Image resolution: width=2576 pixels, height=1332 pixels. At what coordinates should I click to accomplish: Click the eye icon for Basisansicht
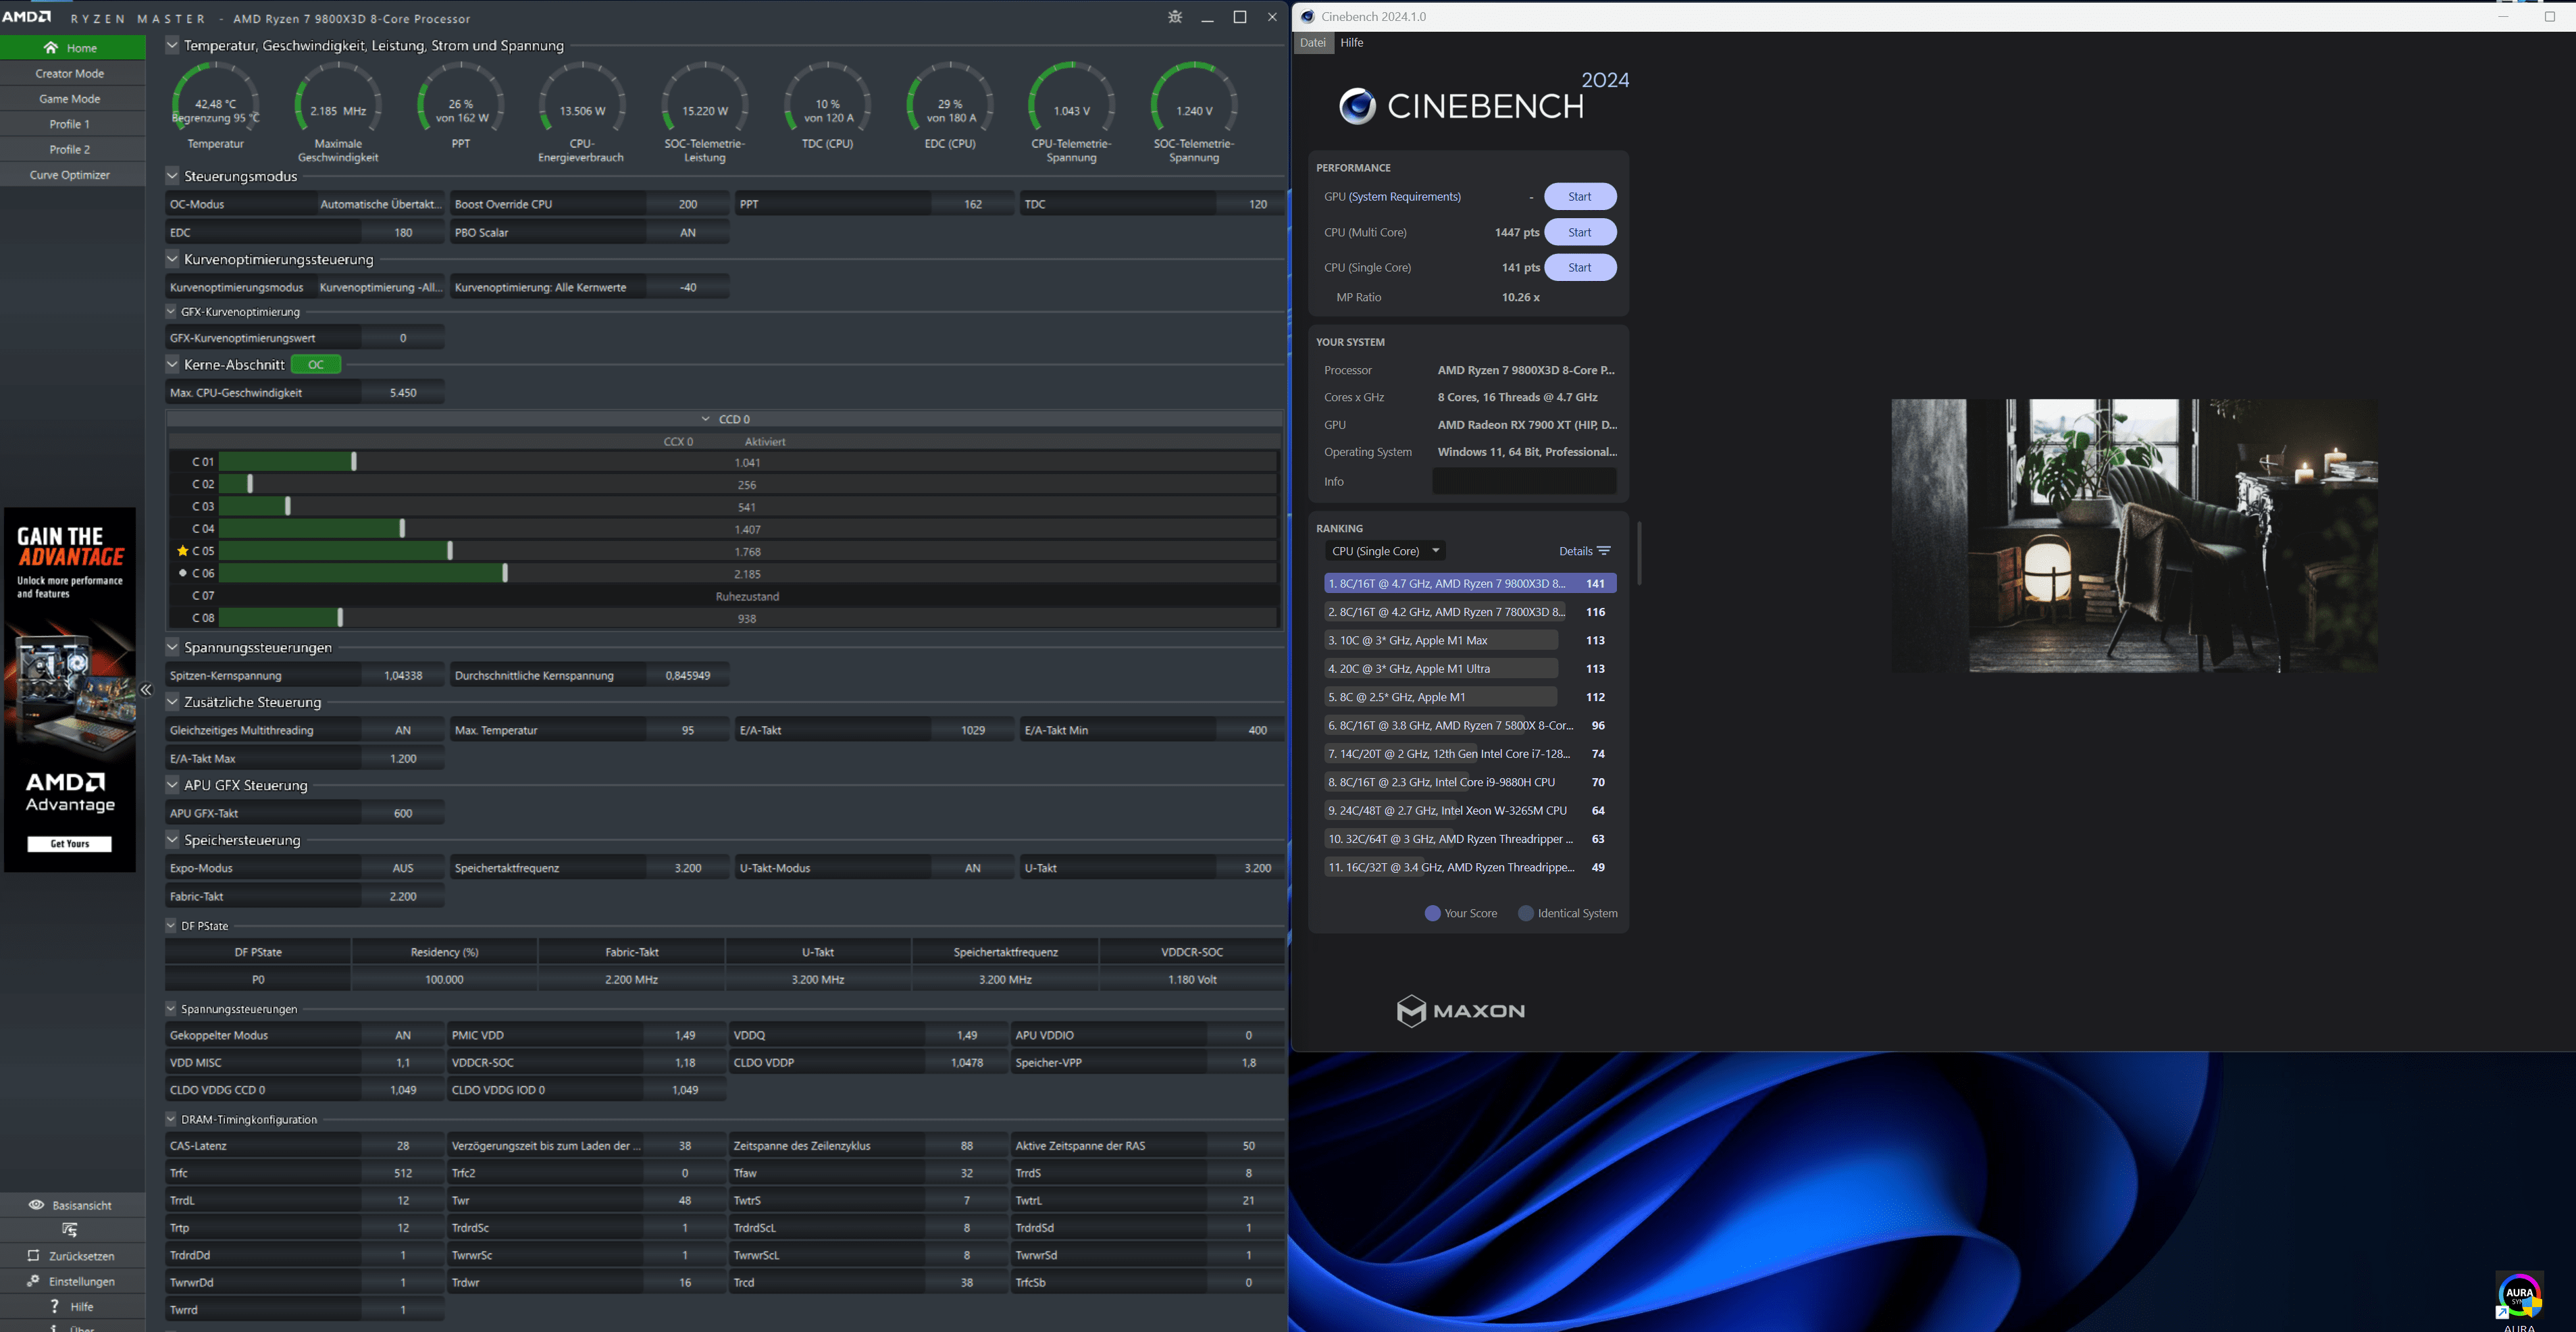[36, 1205]
